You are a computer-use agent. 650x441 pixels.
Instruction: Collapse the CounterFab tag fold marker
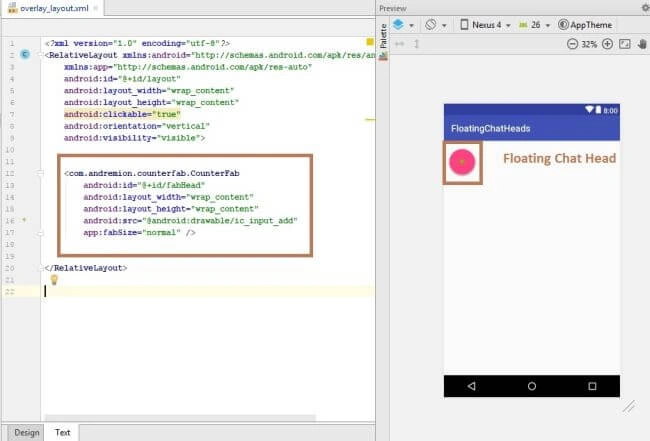(40, 173)
